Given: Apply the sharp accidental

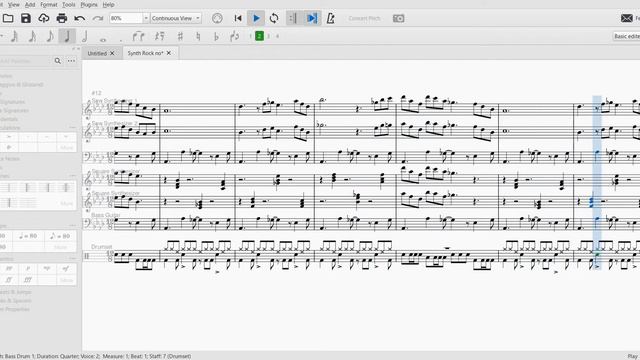Looking at the screenshot, I should [180, 36].
